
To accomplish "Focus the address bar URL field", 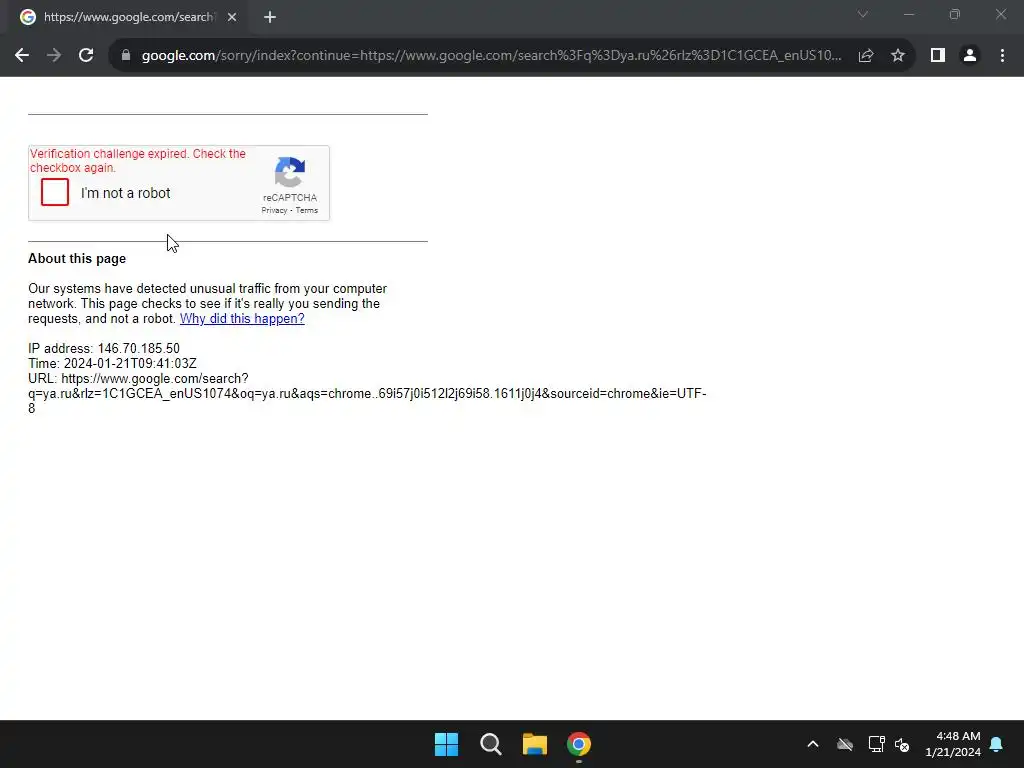I will (x=491, y=56).
